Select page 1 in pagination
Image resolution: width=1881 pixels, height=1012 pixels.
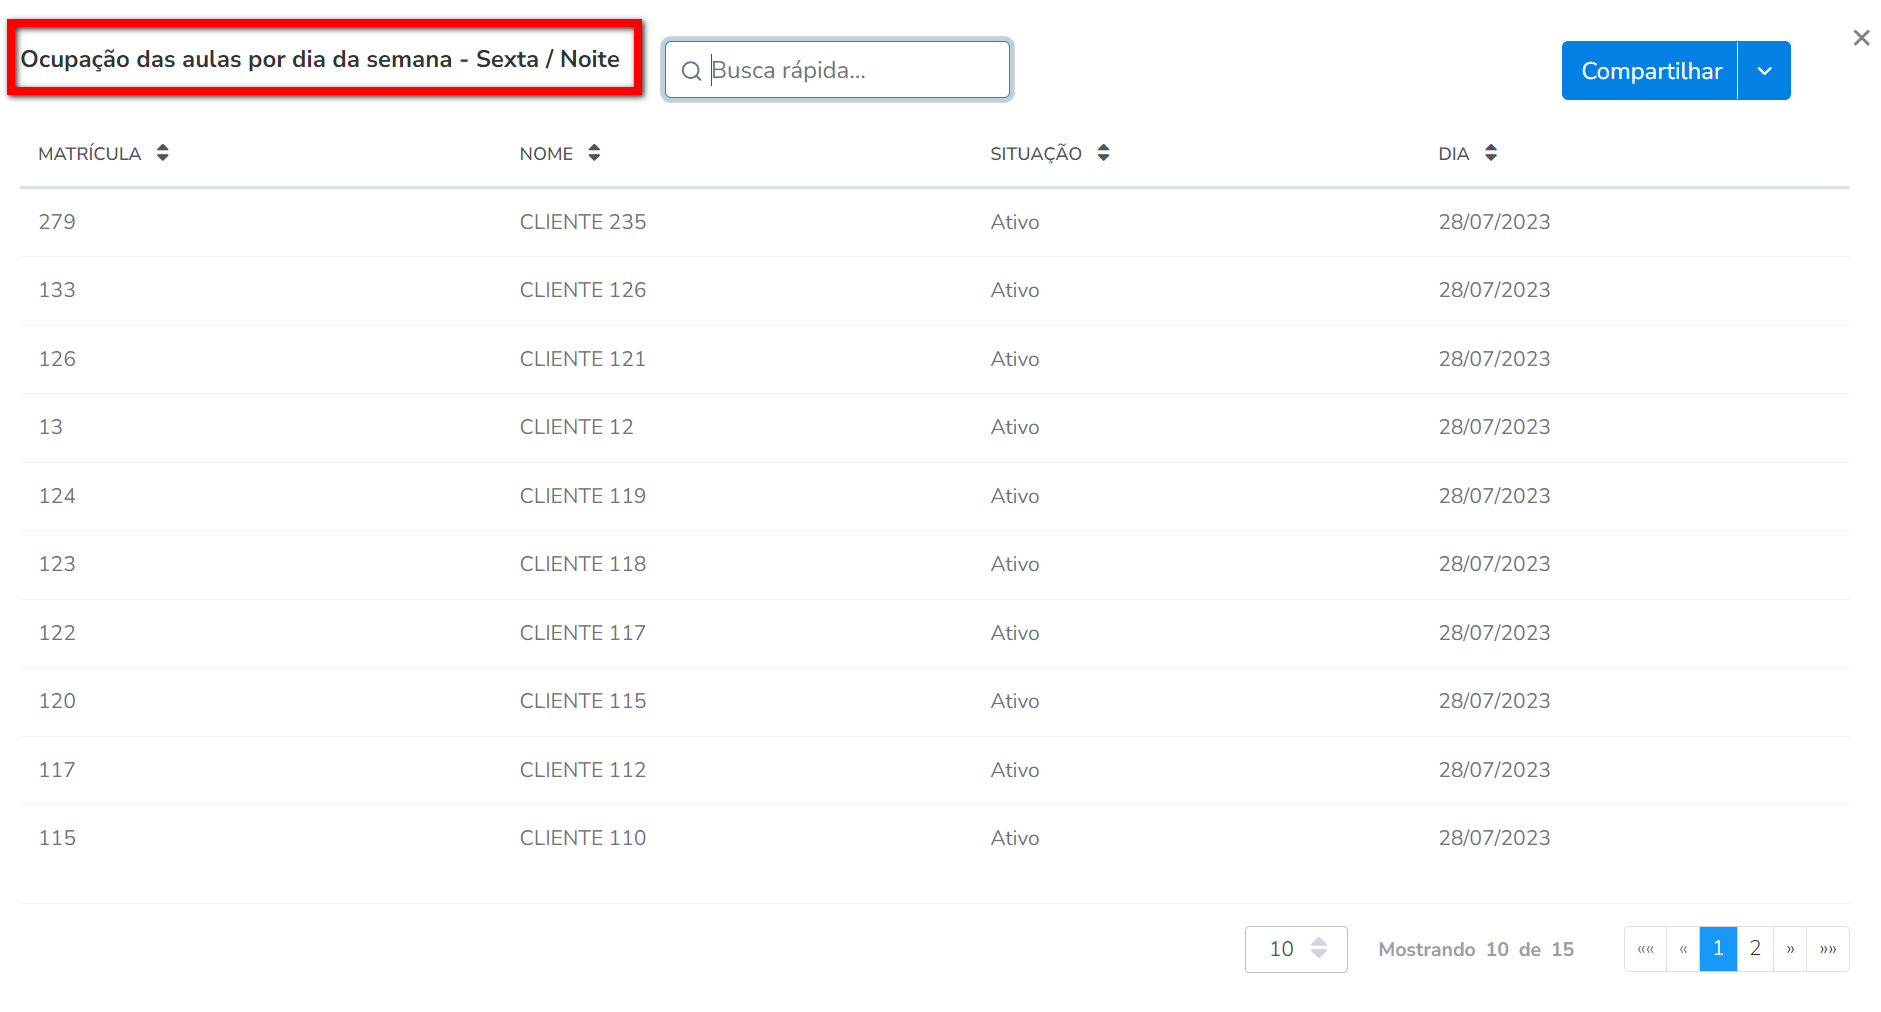pyautogui.click(x=1718, y=949)
